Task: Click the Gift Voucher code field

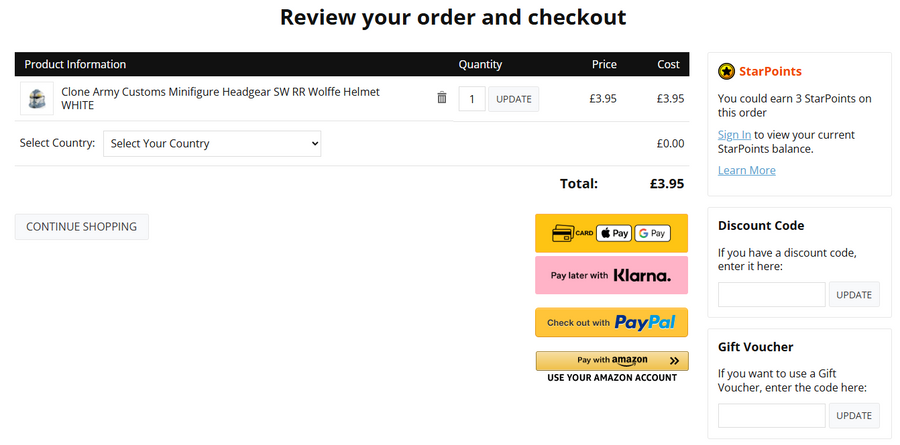Action: coord(771,415)
